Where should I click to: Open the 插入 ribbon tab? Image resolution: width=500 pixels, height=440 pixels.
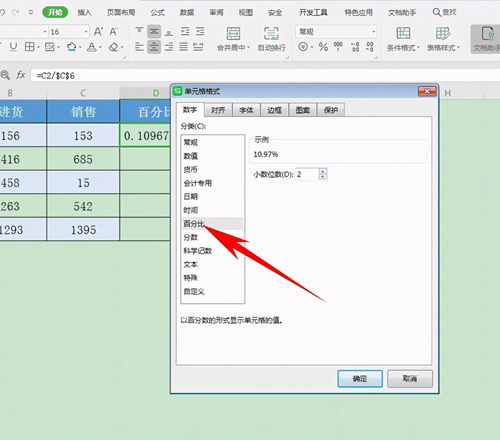(84, 13)
